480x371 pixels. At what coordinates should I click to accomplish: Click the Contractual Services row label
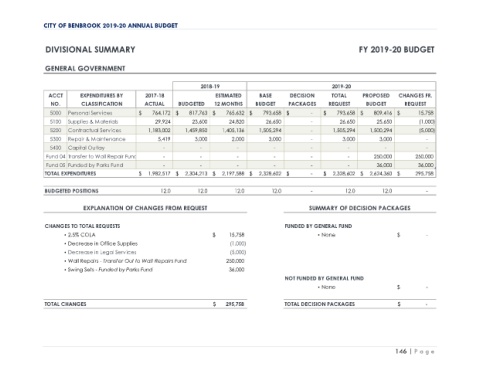pyautogui.click(x=95, y=130)
